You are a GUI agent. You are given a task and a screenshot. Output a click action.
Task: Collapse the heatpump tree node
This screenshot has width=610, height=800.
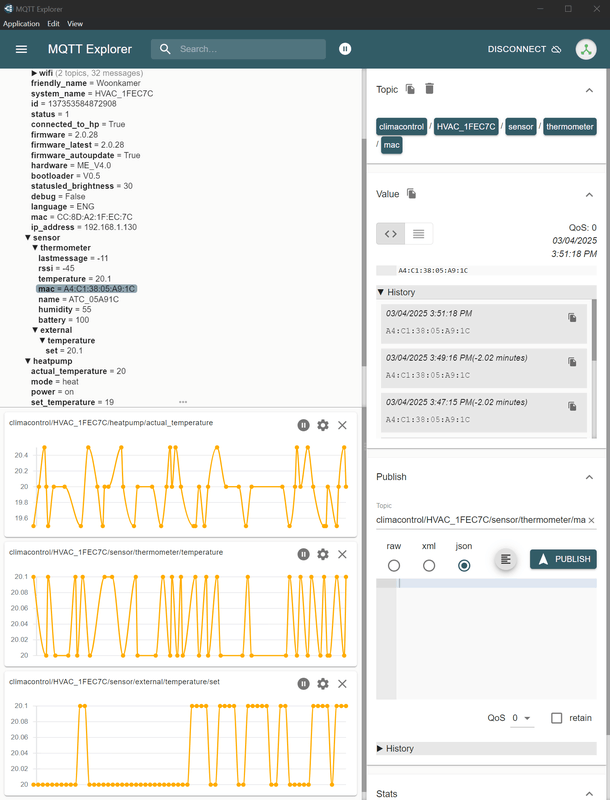pos(28,361)
